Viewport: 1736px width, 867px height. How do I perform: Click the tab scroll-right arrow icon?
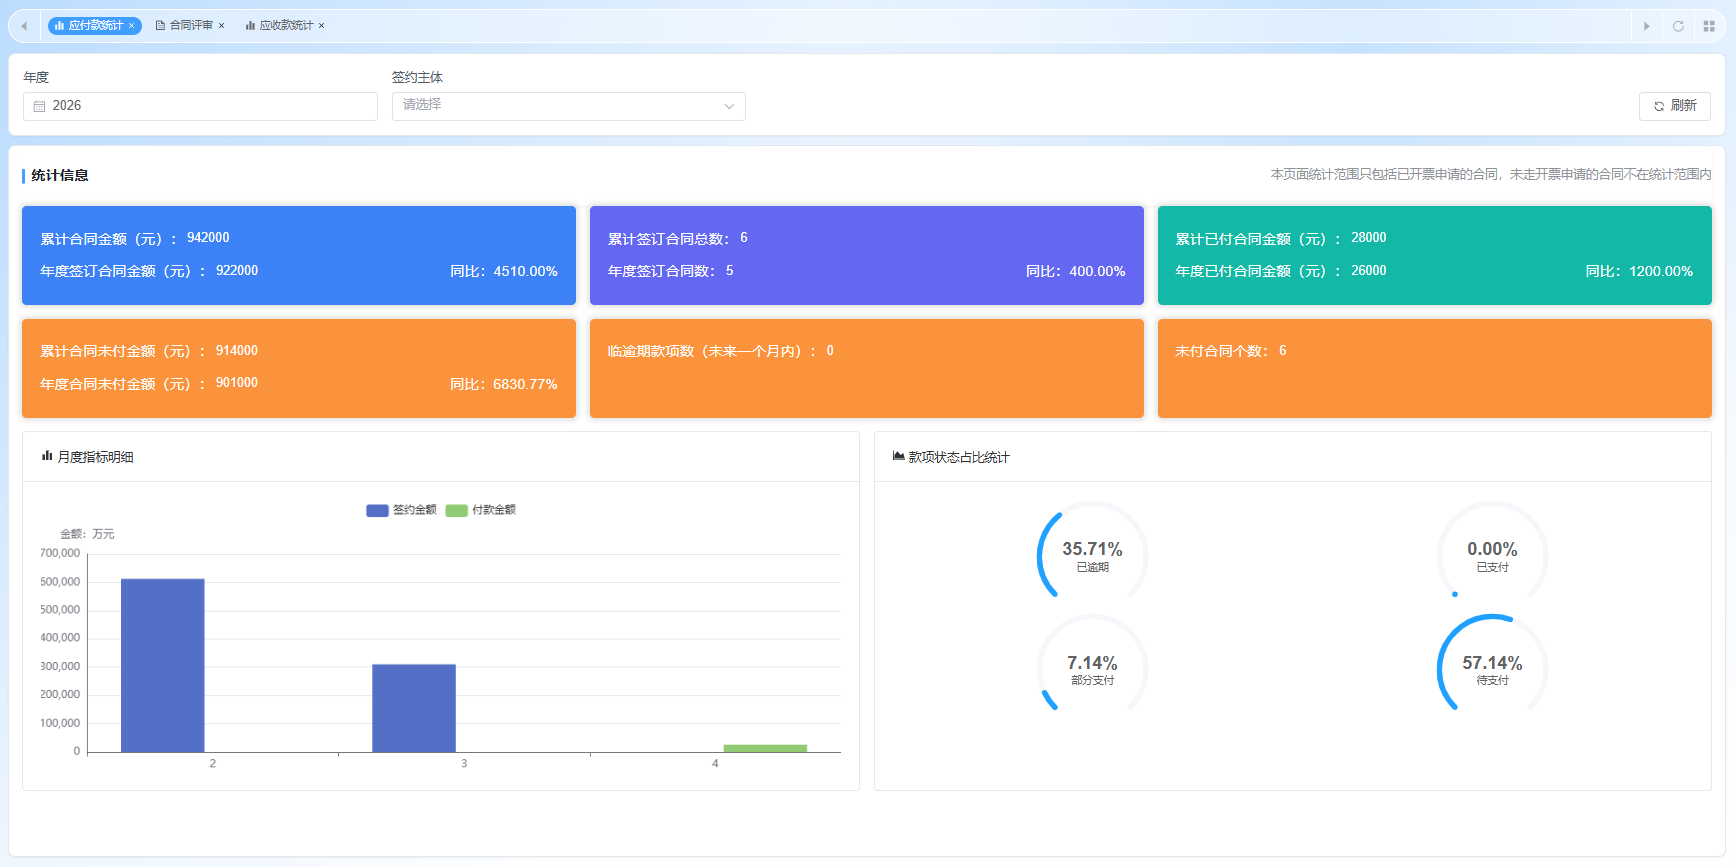point(1646,26)
